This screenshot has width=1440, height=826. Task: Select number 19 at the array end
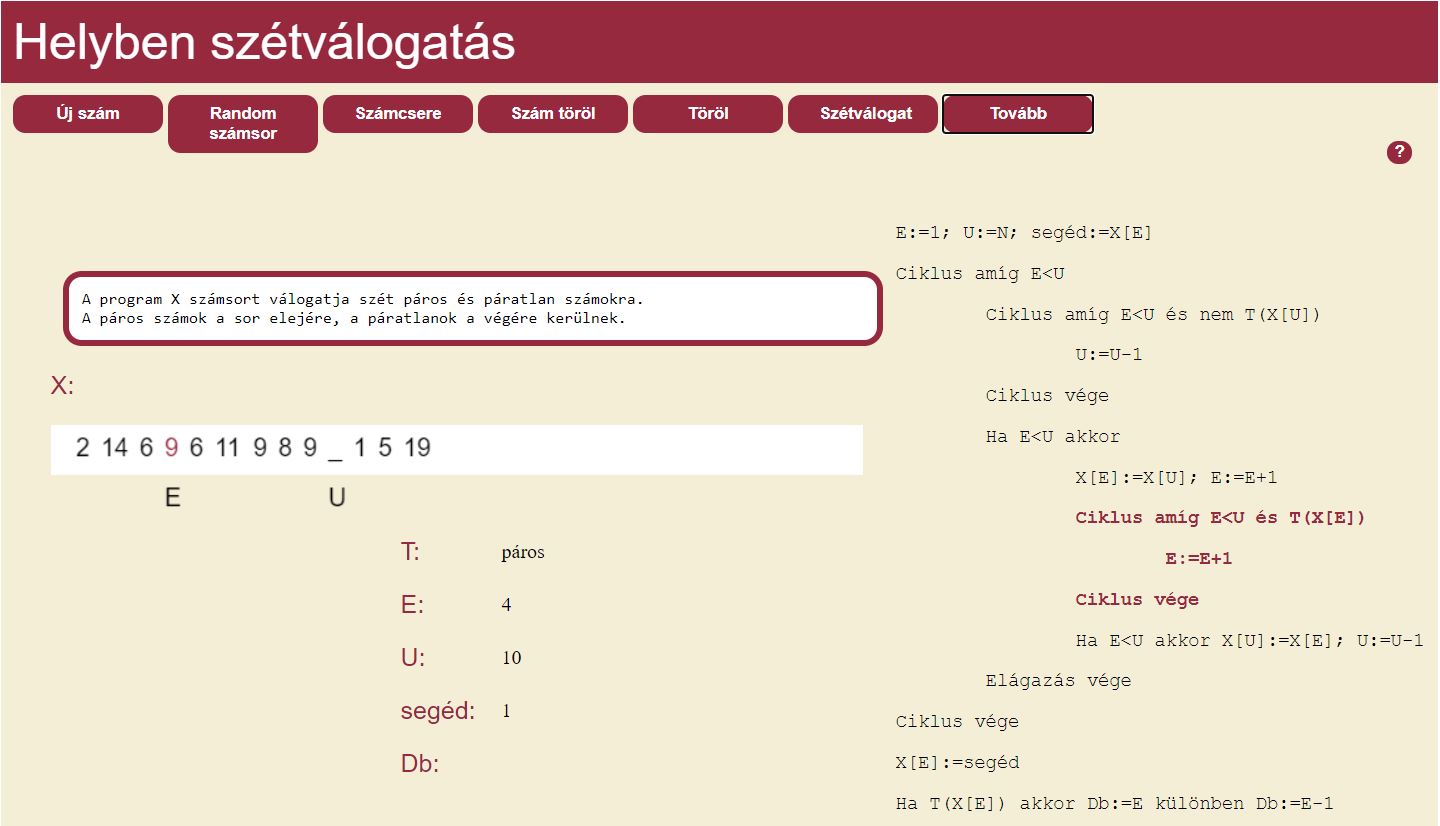(417, 448)
